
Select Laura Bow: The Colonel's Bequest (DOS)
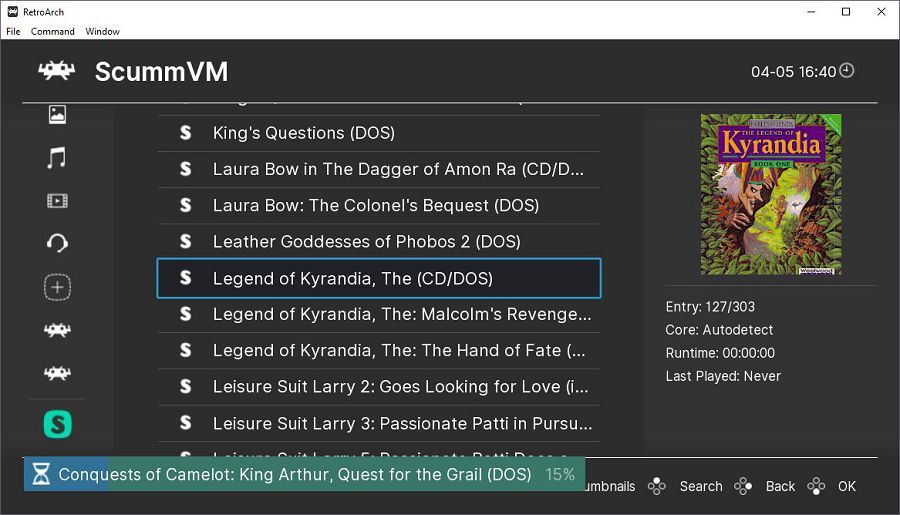click(x=379, y=206)
